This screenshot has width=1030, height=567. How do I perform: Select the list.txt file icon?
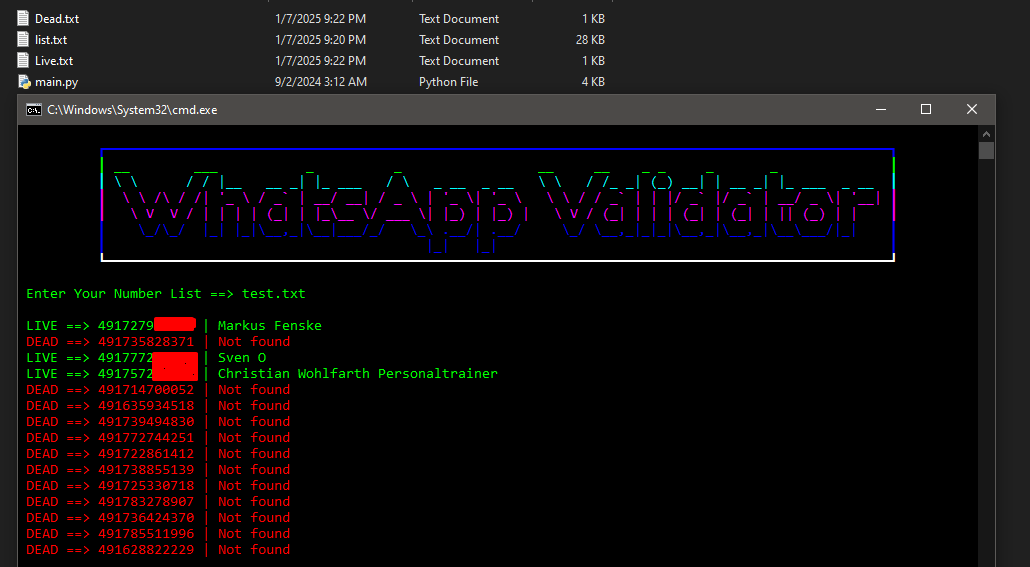click(24, 39)
